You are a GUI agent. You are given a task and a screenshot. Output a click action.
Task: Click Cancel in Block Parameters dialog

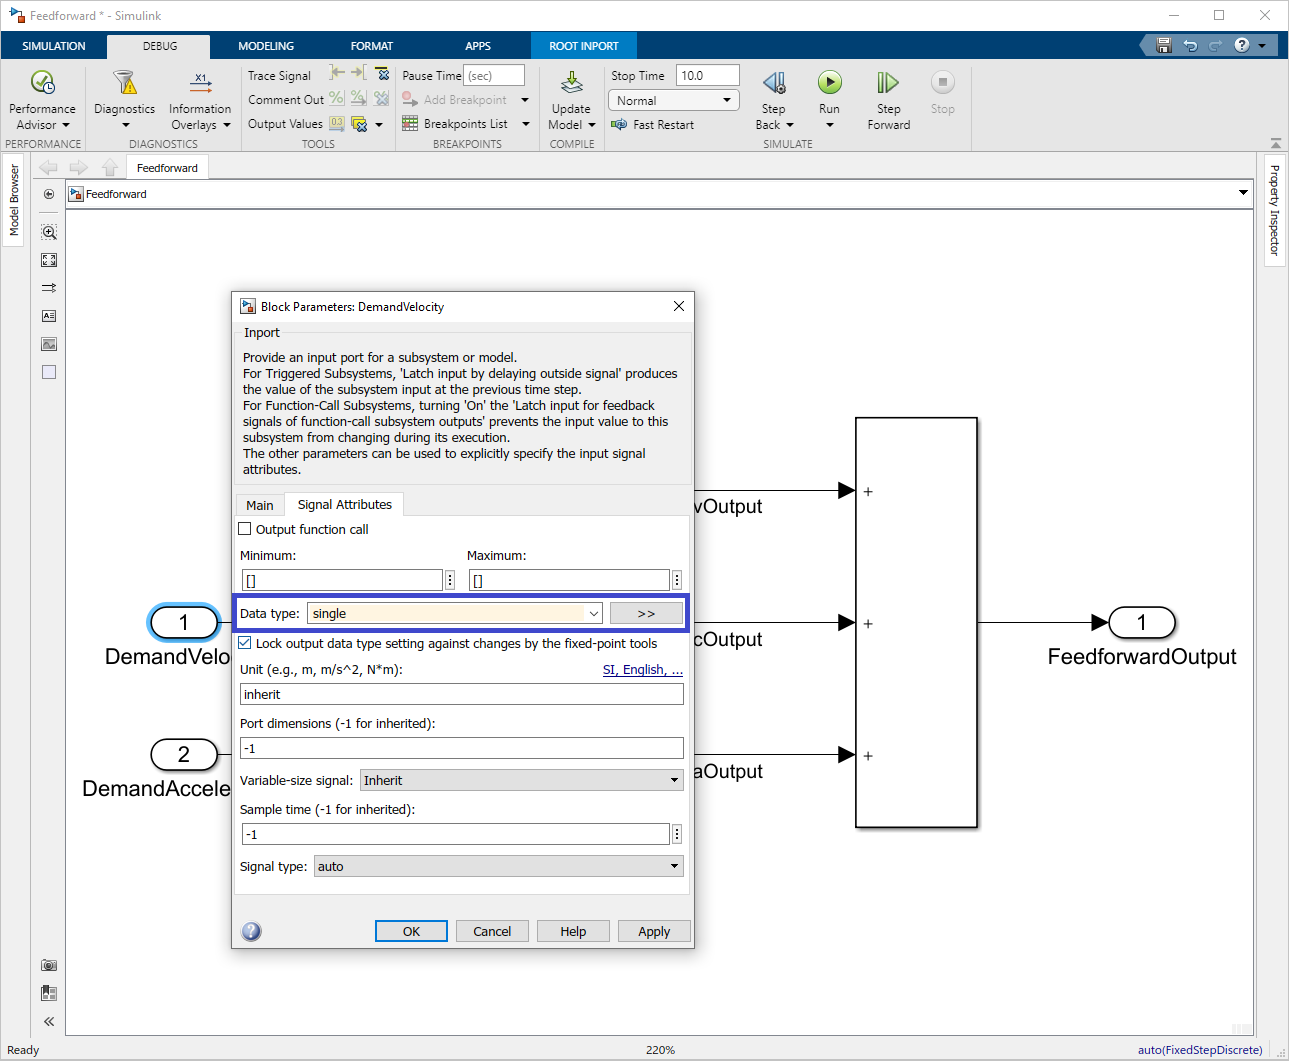pyautogui.click(x=492, y=931)
